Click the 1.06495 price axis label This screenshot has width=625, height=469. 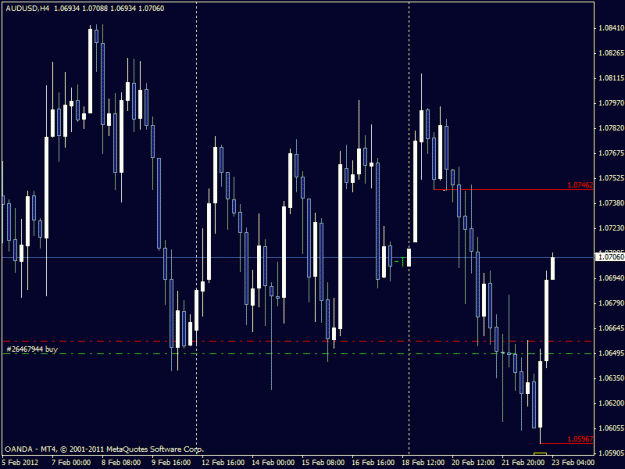click(611, 353)
